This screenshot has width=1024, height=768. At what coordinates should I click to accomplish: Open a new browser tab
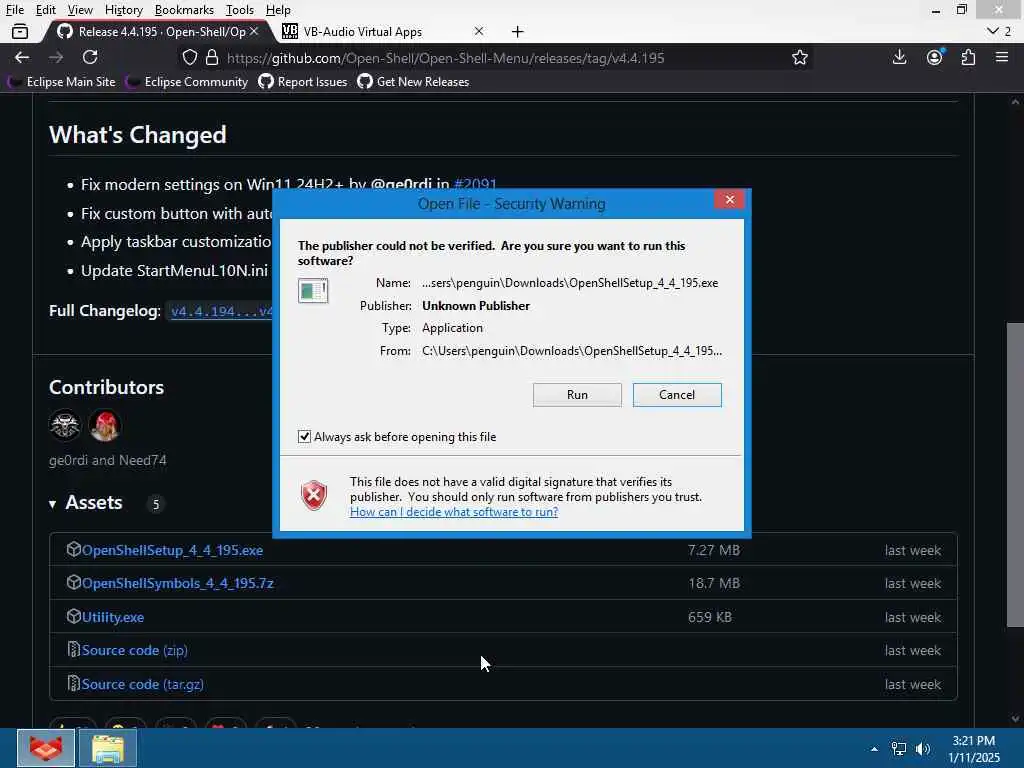[x=517, y=31]
